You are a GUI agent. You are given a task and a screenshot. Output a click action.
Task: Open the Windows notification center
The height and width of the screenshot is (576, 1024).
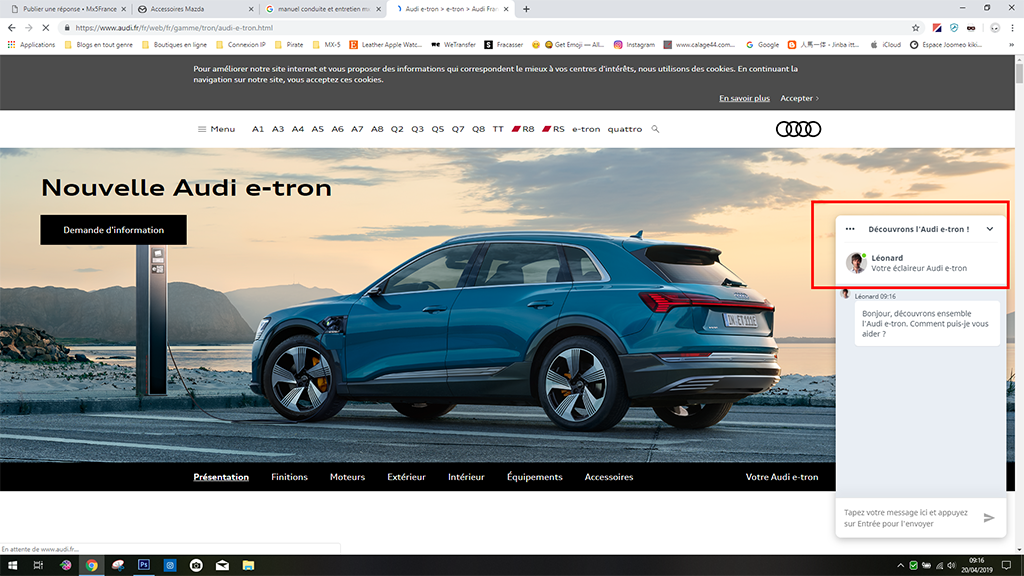tap(1006, 566)
